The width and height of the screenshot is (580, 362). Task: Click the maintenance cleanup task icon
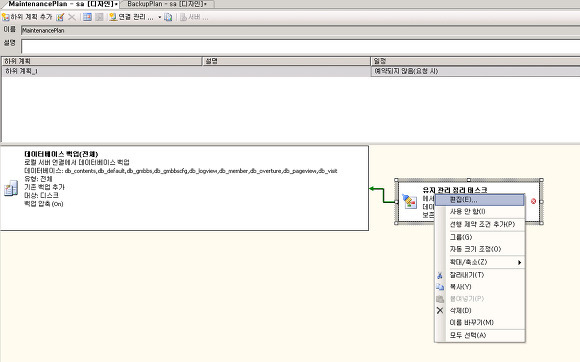(409, 201)
